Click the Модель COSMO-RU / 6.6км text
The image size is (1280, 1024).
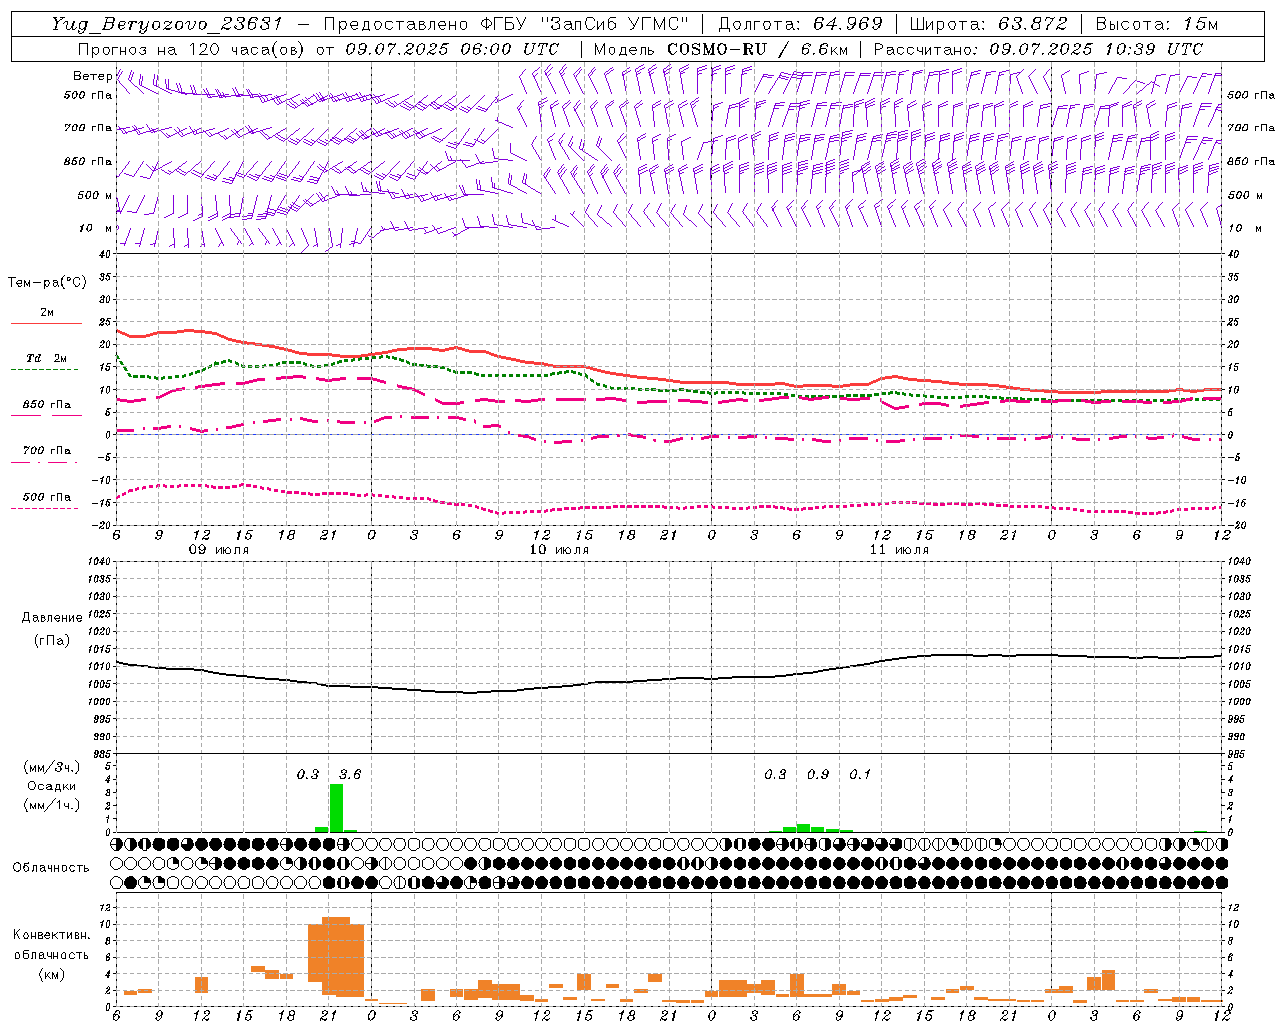[720, 49]
